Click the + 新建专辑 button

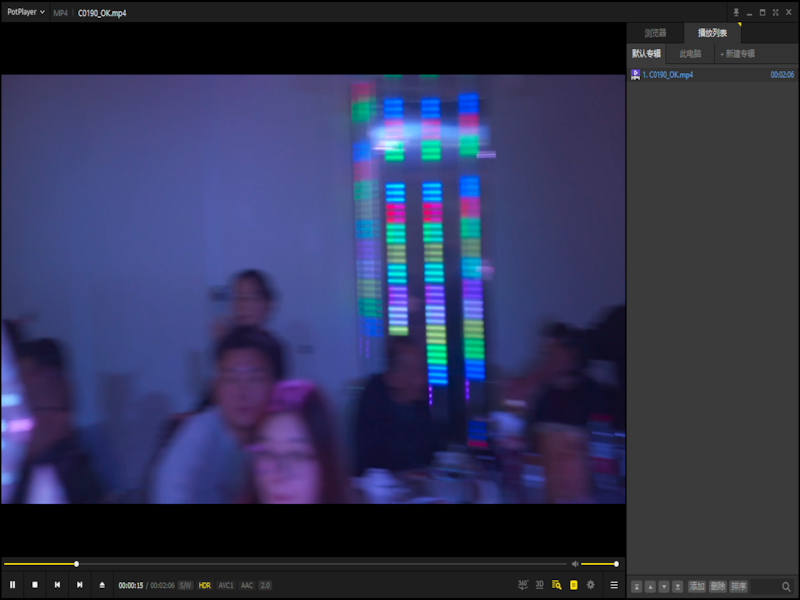click(x=737, y=54)
